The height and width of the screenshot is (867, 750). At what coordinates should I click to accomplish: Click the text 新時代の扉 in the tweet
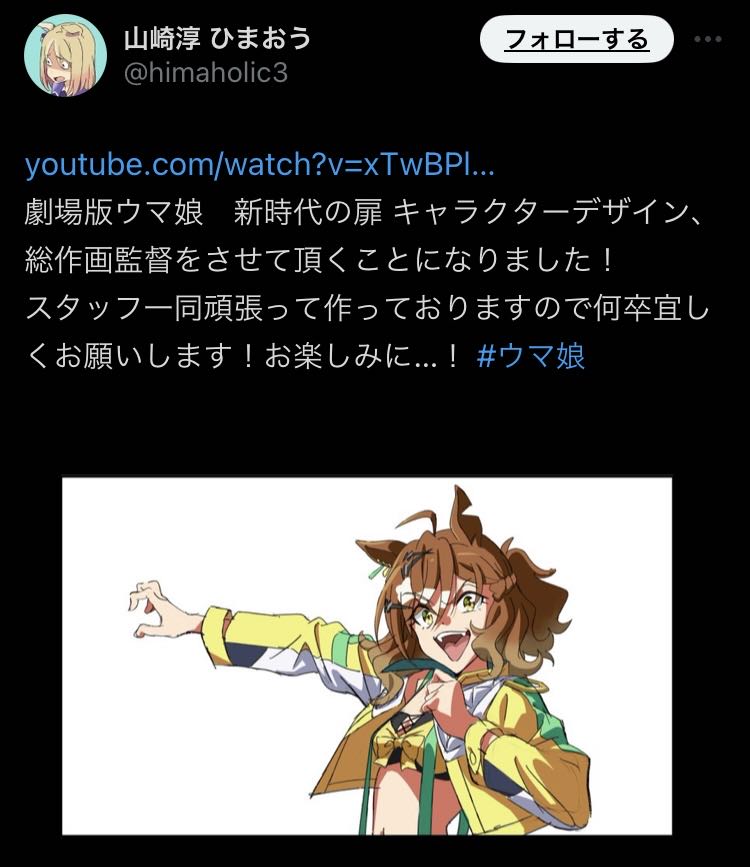coord(308,213)
